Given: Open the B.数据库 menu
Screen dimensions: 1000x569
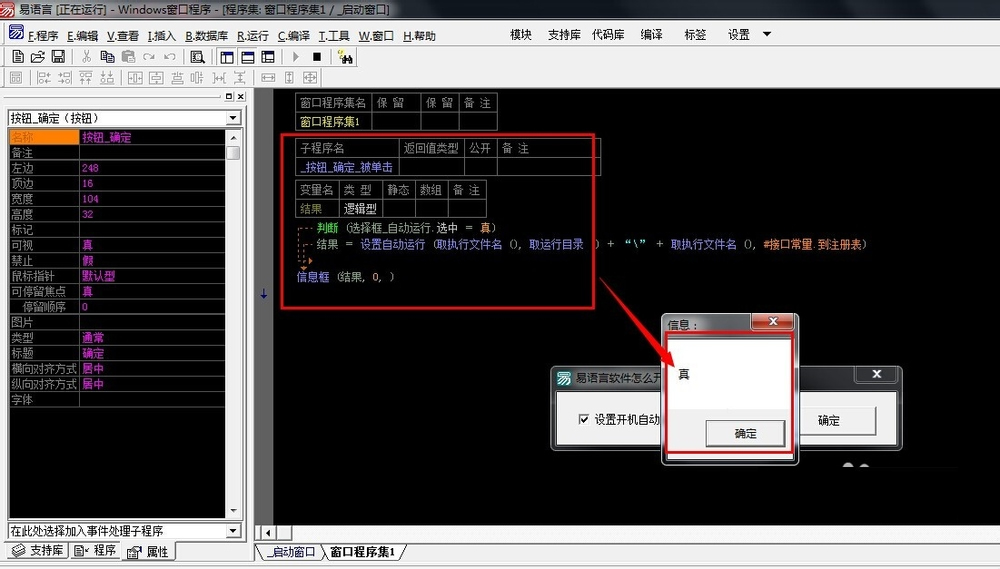Looking at the screenshot, I should (x=206, y=36).
